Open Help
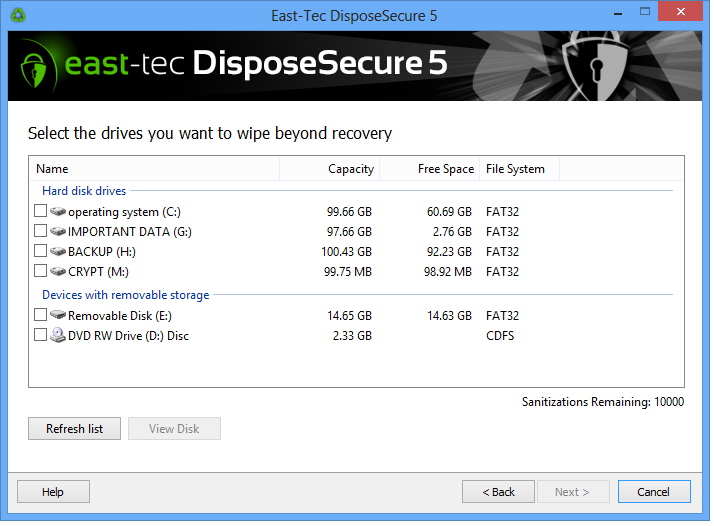 pos(53,492)
